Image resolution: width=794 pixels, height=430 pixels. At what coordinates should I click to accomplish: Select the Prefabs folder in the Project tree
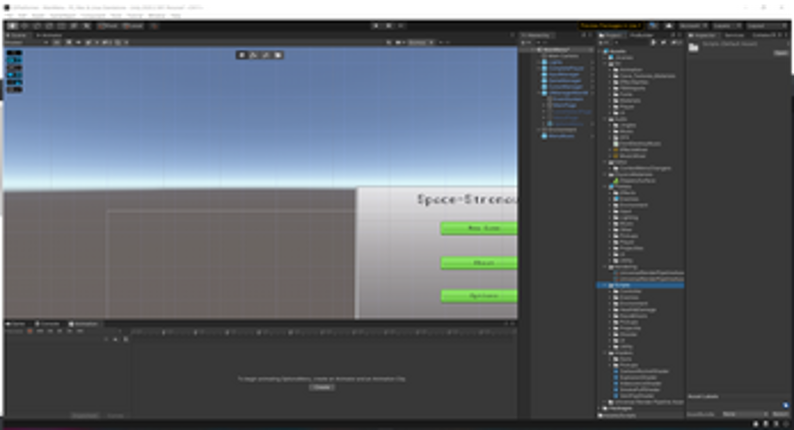point(622,187)
